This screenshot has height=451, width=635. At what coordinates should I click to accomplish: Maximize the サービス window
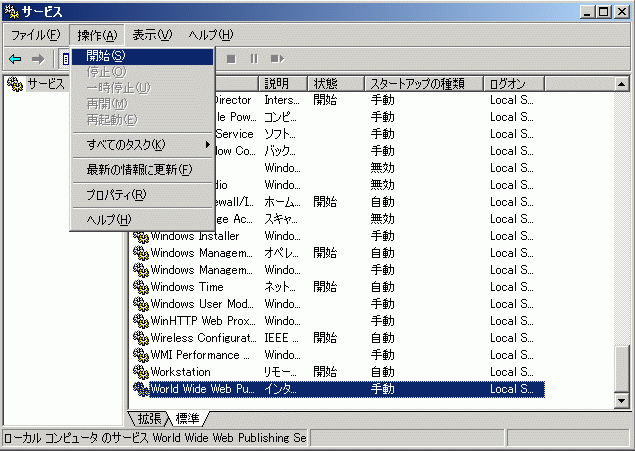[603, 12]
